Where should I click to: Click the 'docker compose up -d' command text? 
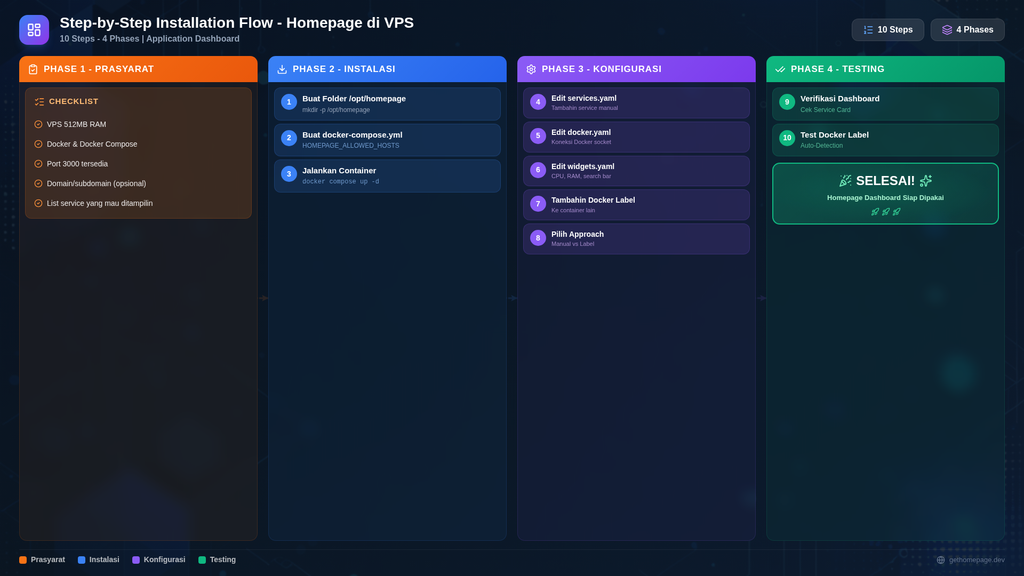point(341,182)
